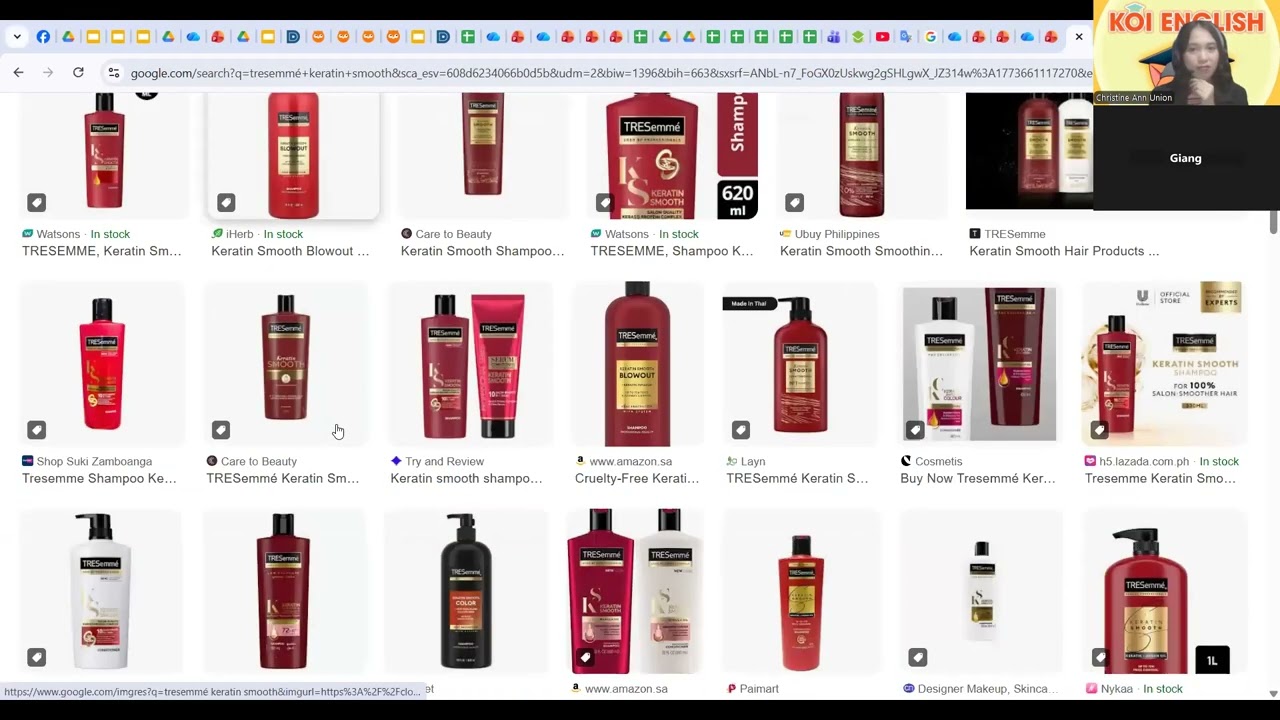Click the browser forward arrow
Viewport: 1280px width, 720px height.
pos(48,73)
